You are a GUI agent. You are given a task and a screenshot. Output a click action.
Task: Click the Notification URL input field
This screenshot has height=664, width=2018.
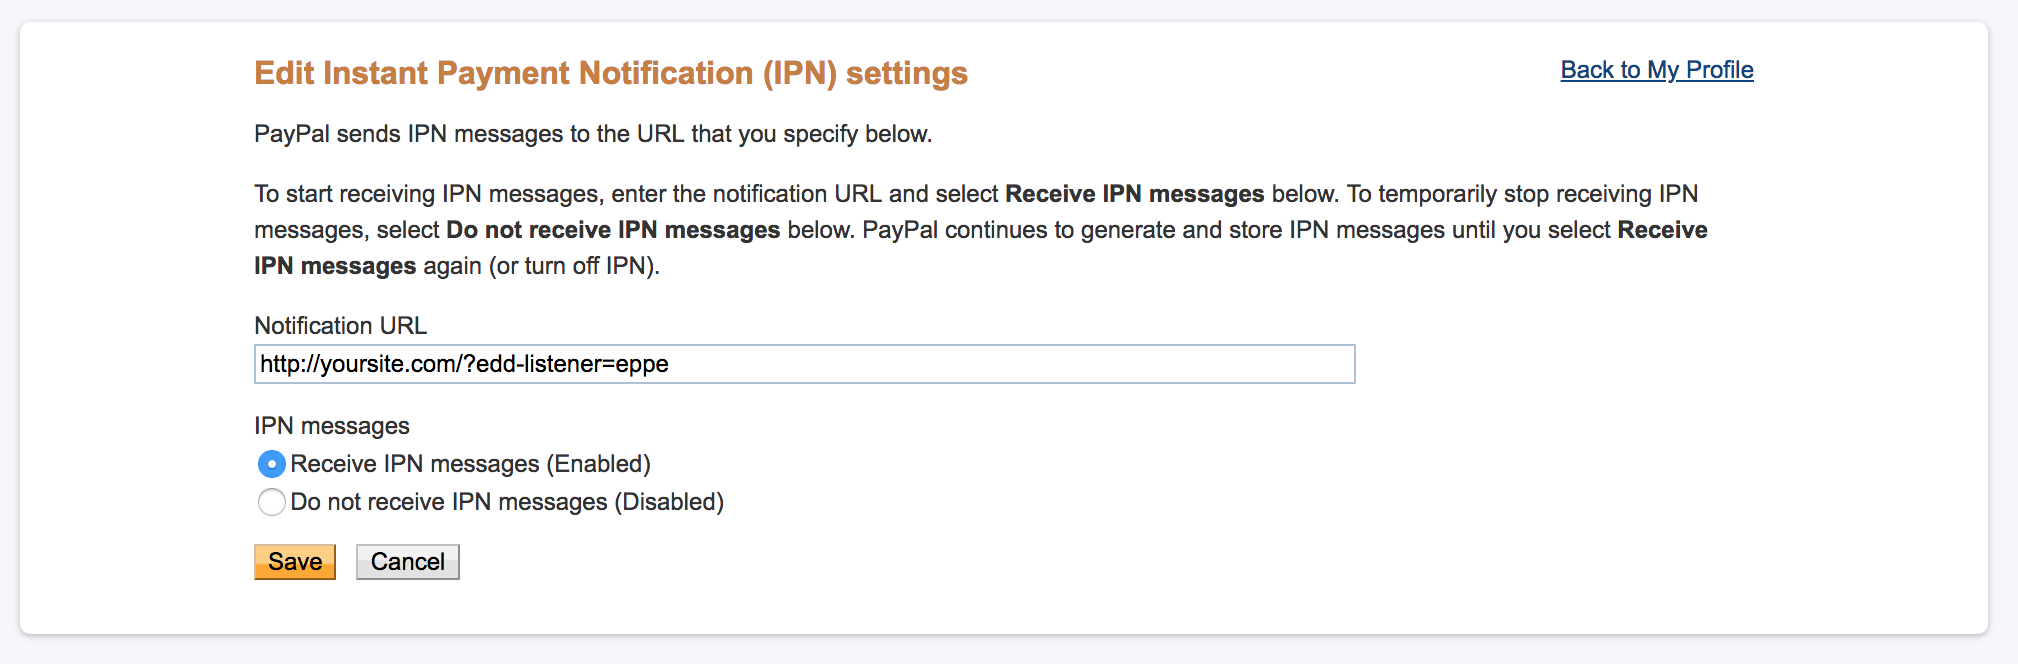pos(804,364)
